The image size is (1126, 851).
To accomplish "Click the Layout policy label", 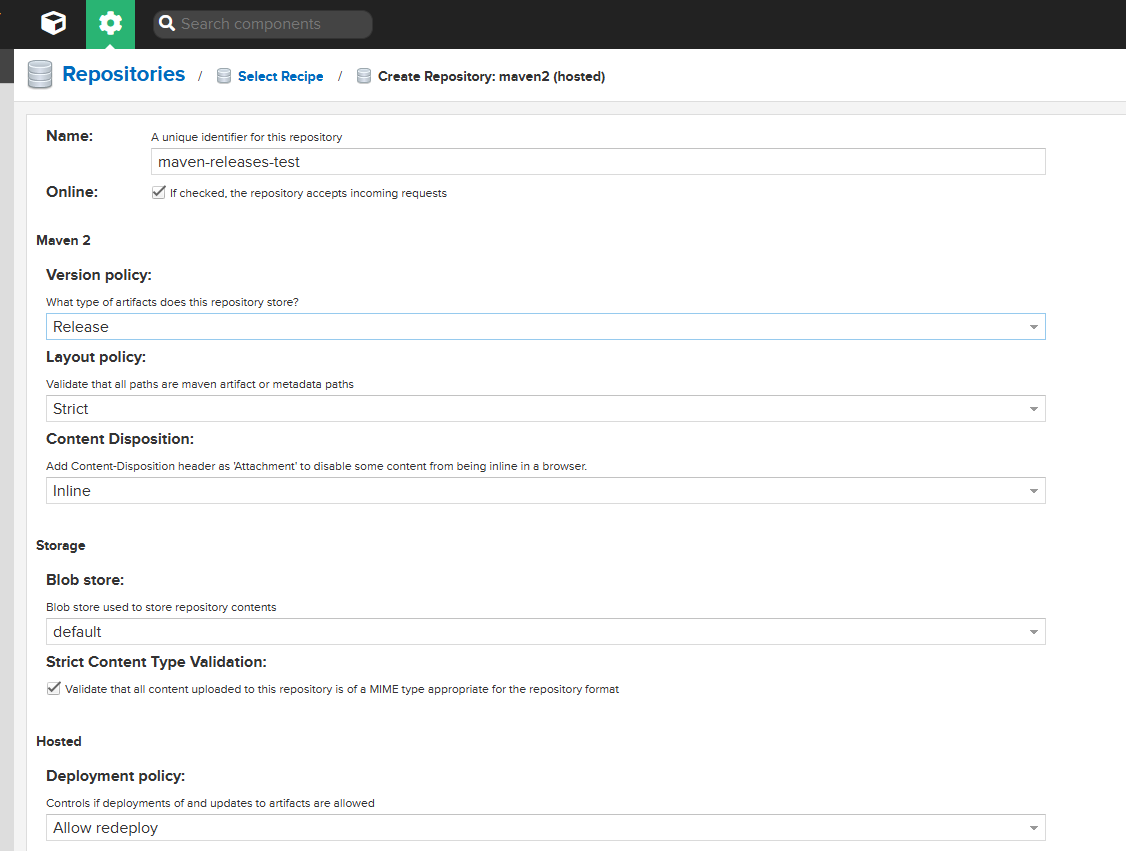I will click(x=96, y=357).
